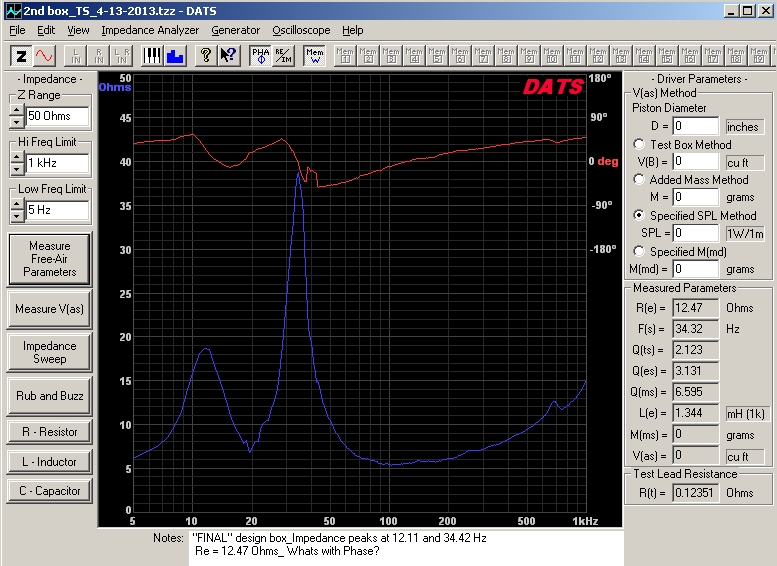Click the C - Capacitor button
The width and height of the screenshot is (777, 566).
coord(50,491)
